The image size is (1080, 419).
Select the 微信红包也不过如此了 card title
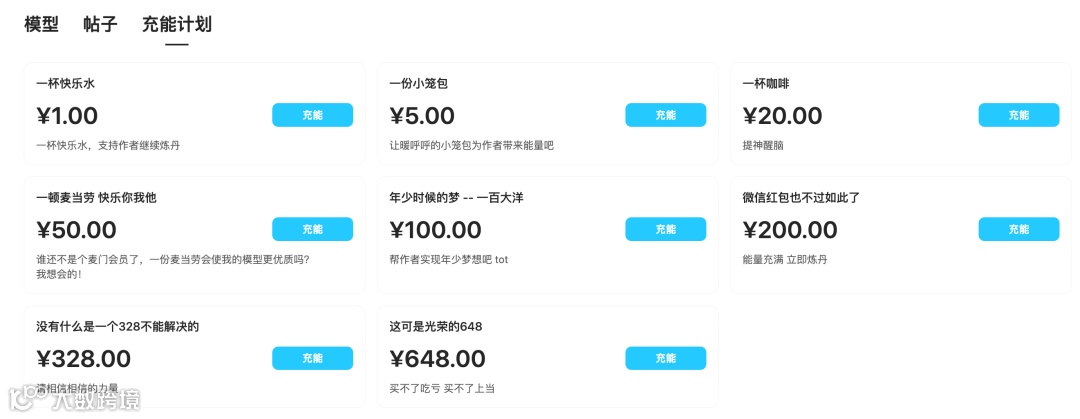coord(801,198)
